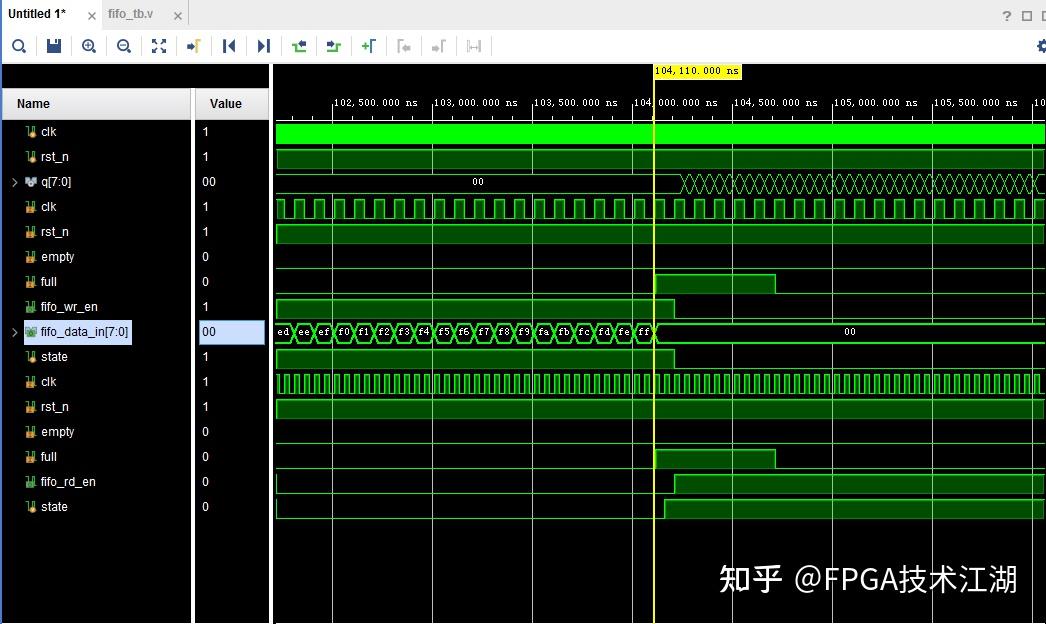Select the clk signal name

[48, 131]
